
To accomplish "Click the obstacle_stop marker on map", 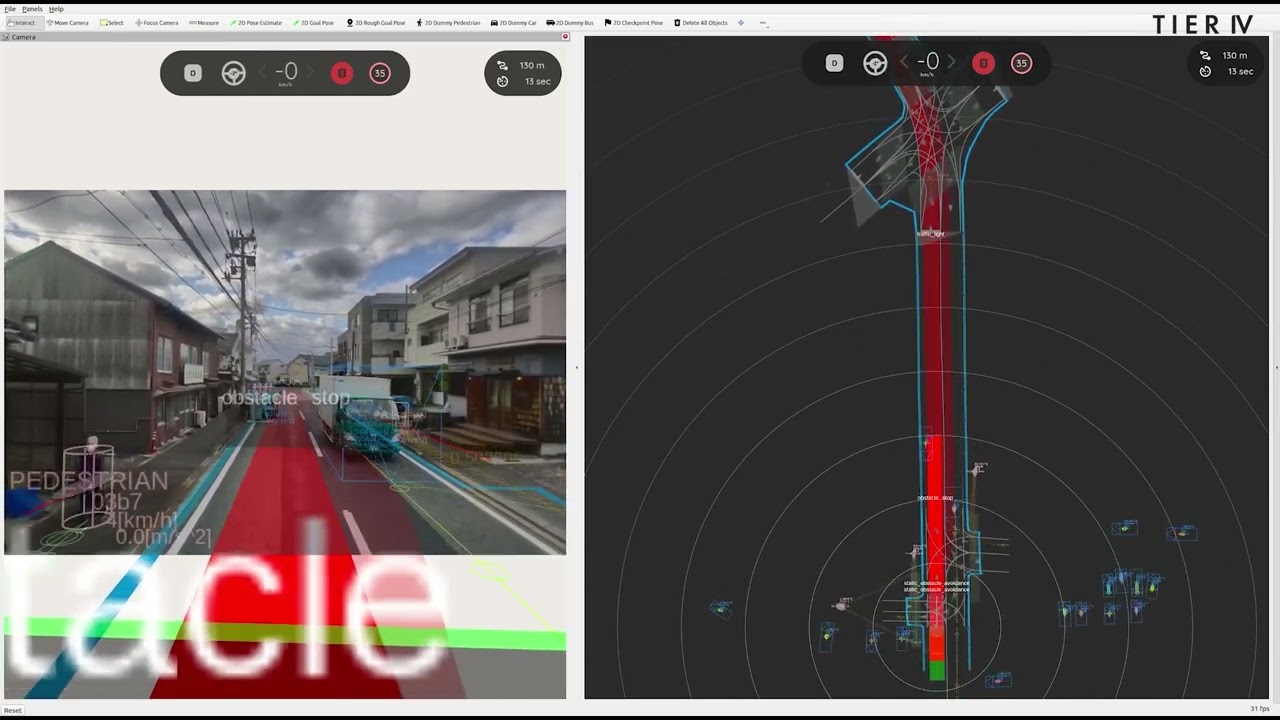I will point(935,498).
